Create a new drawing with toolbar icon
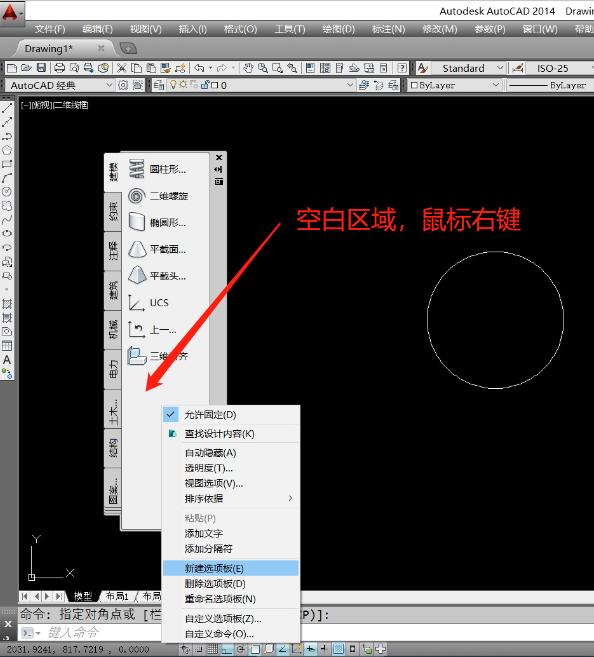The height and width of the screenshot is (657, 594). (x=12, y=68)
